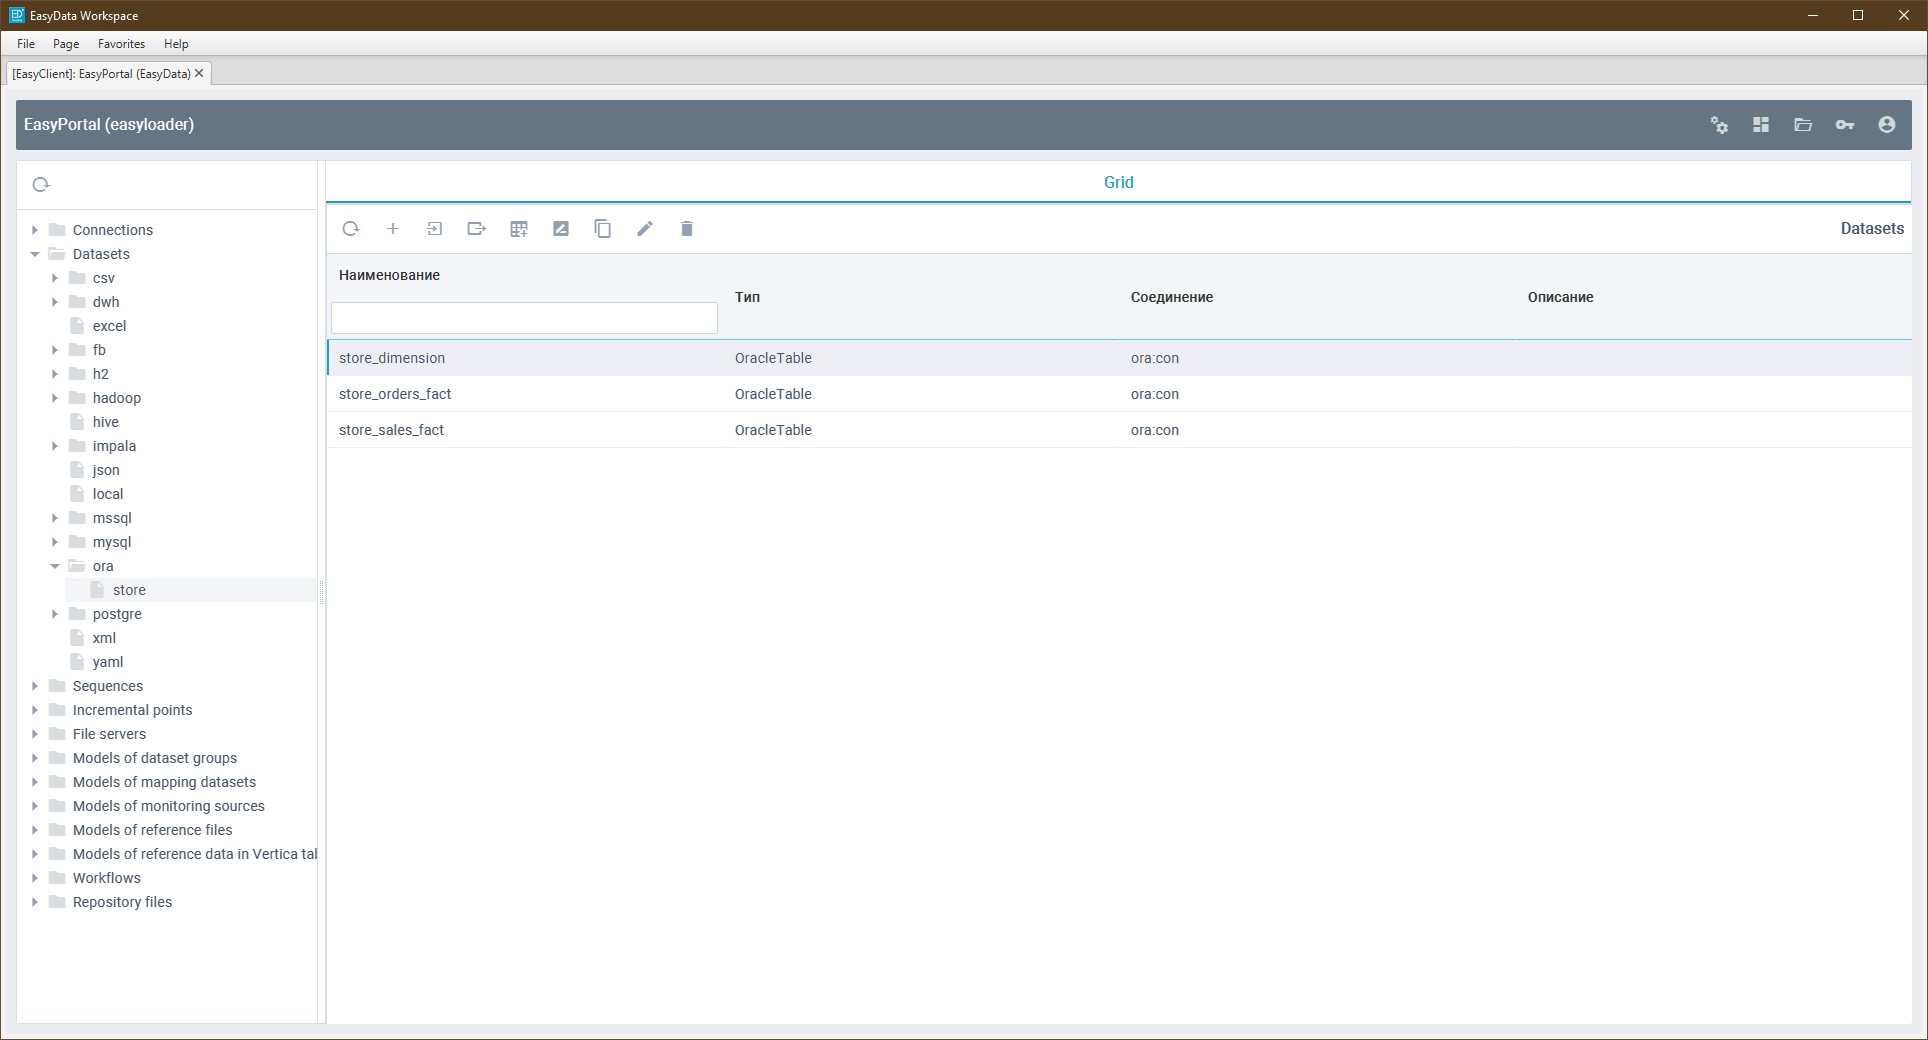Open the File menu
The height and width of the screenshot is (1040, 1928).
26,44
